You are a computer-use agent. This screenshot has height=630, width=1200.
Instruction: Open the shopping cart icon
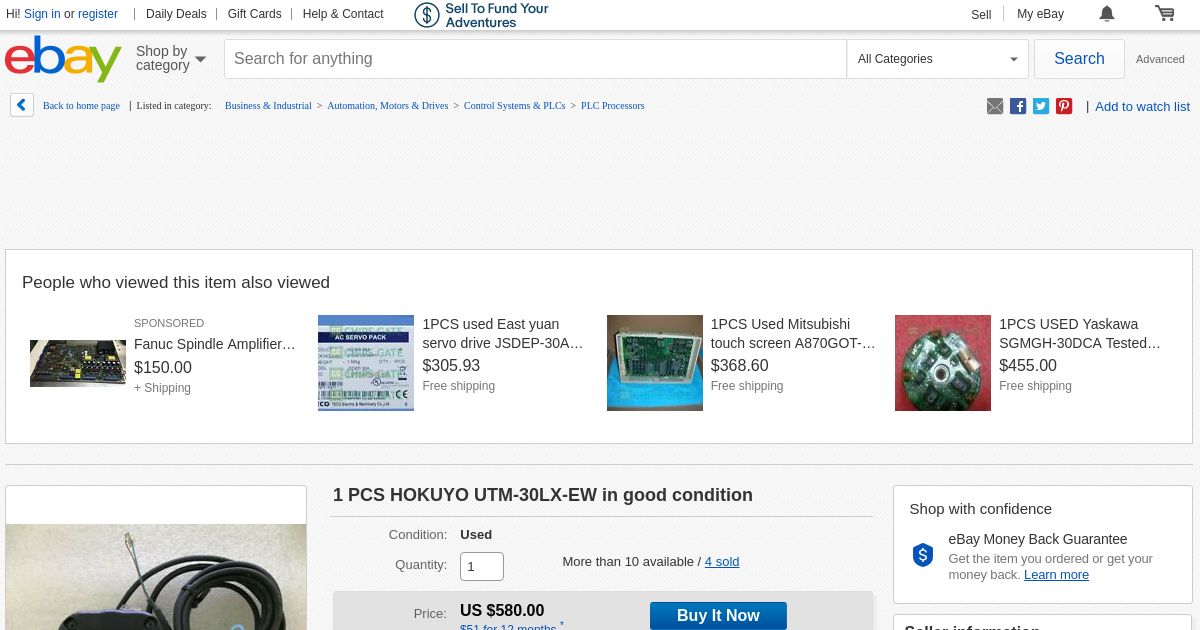1165,13
